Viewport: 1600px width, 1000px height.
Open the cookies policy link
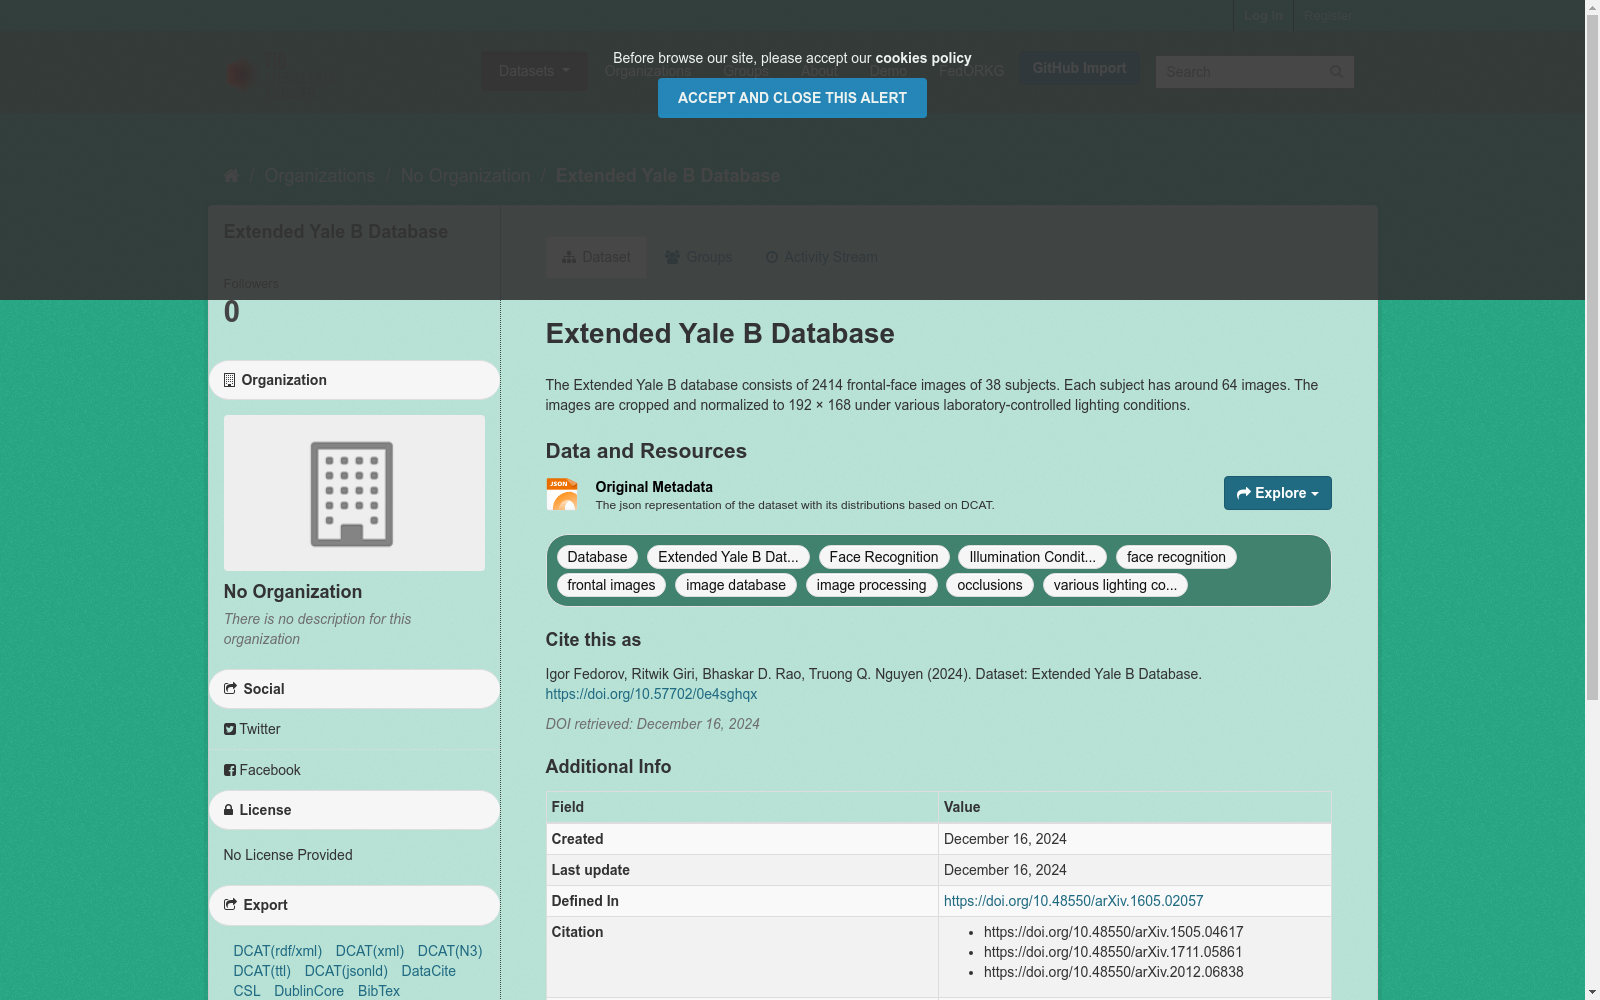click(923, 58)
